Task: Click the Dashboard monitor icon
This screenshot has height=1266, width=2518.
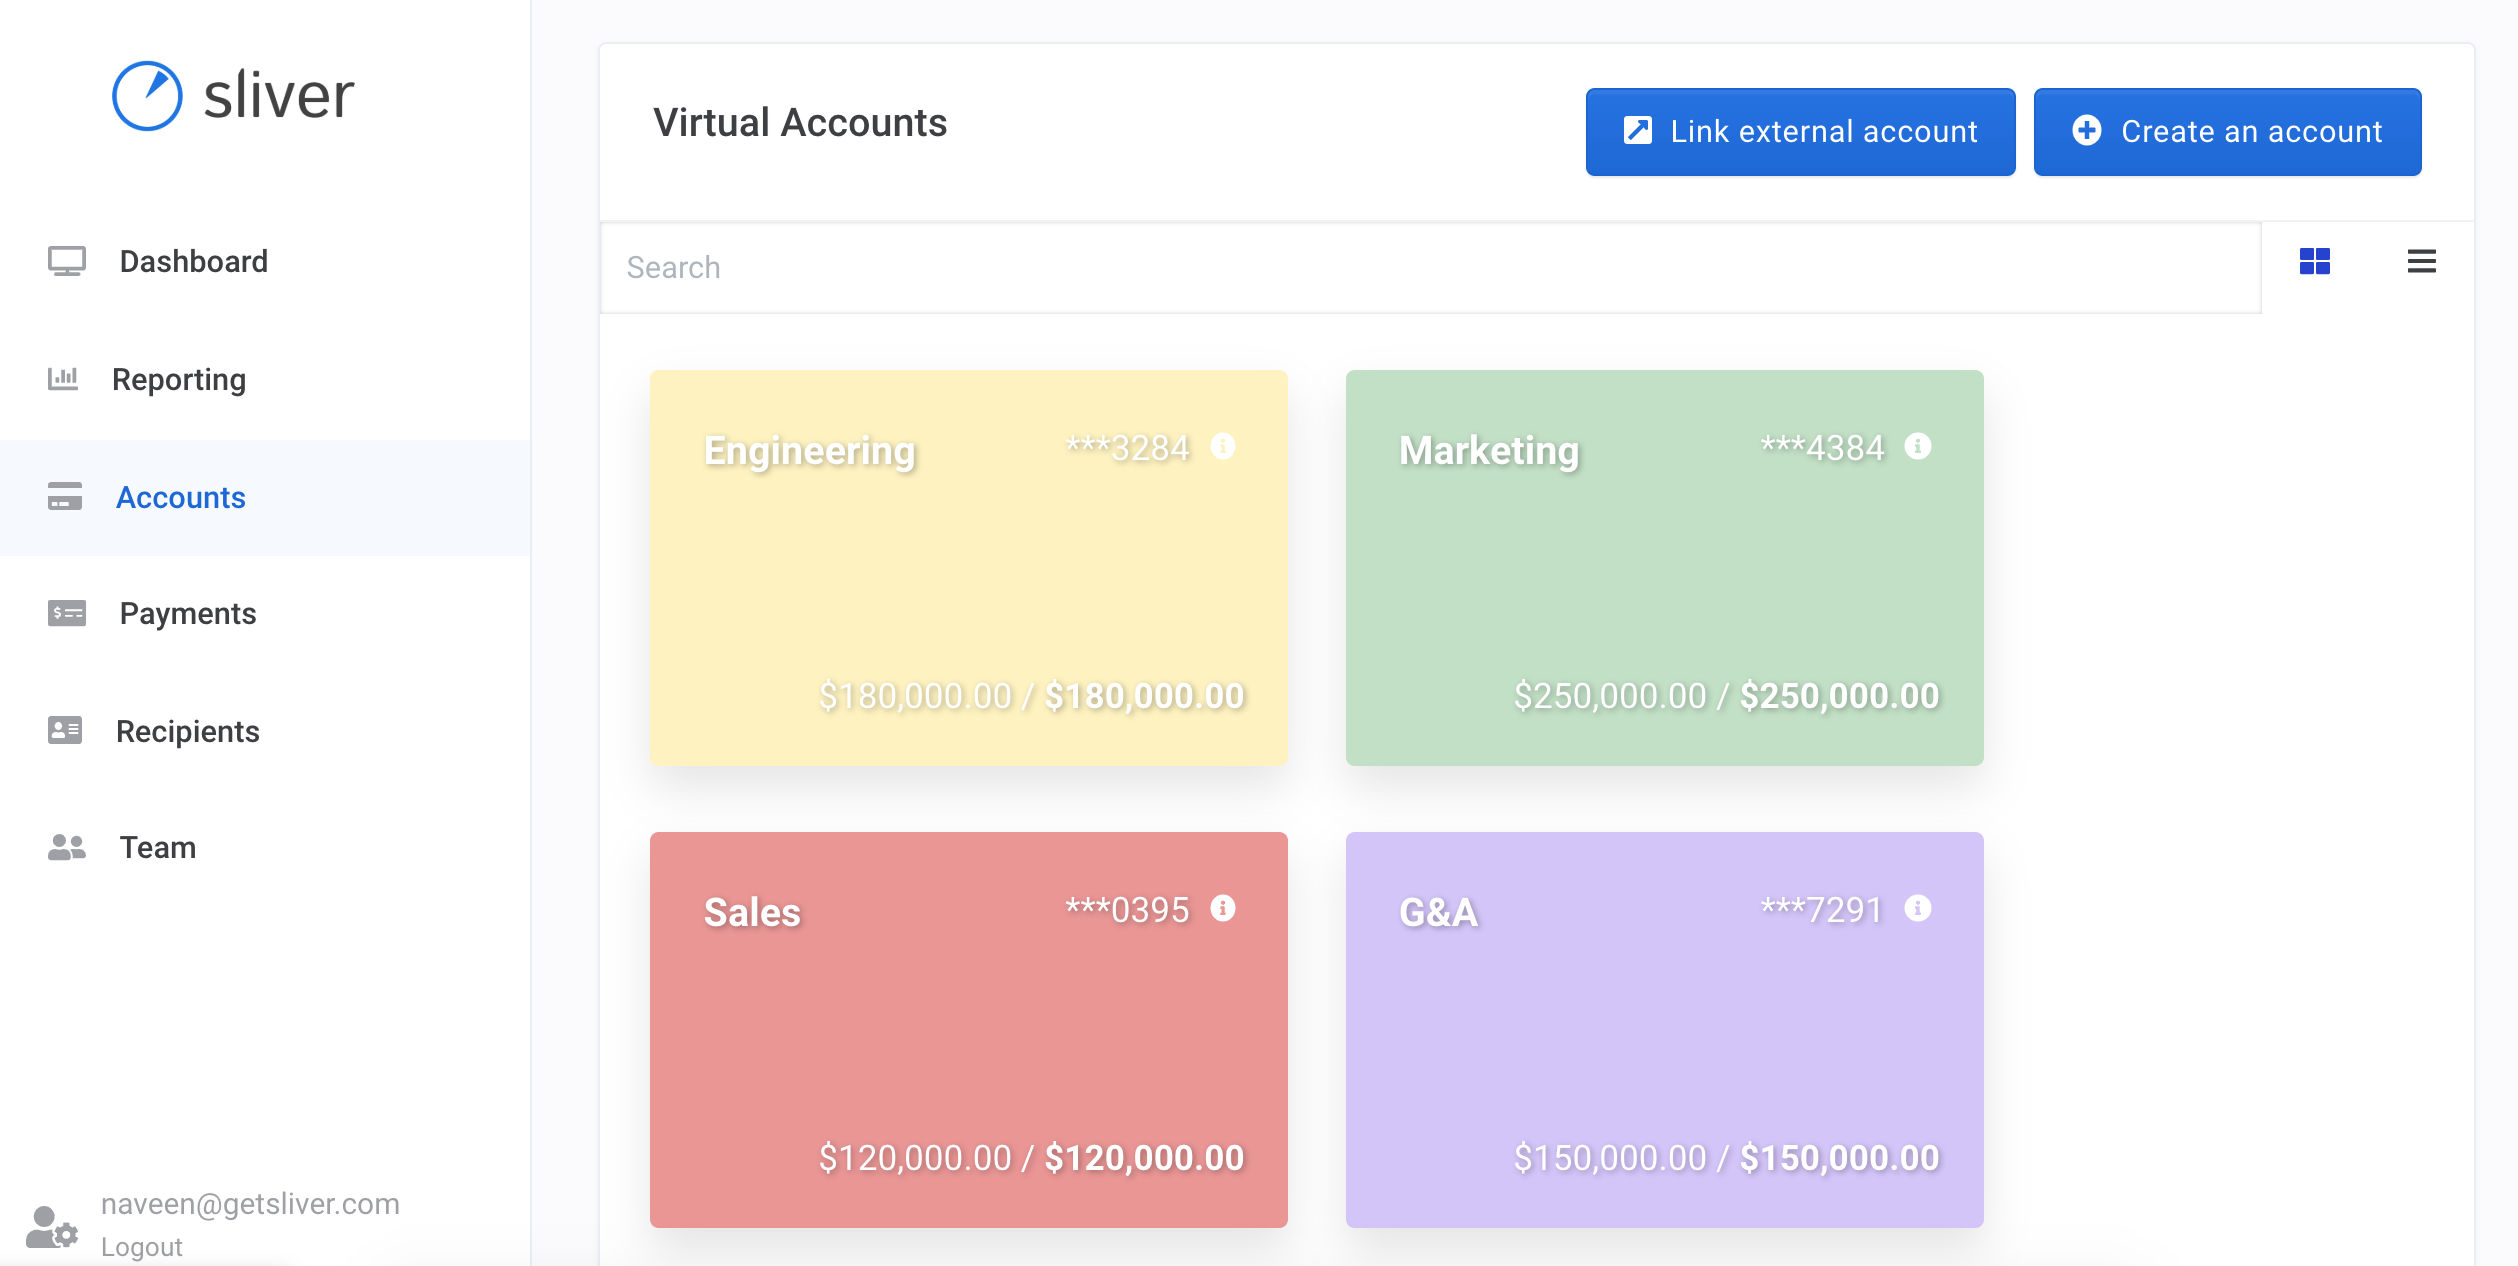Action: [67, 261]
